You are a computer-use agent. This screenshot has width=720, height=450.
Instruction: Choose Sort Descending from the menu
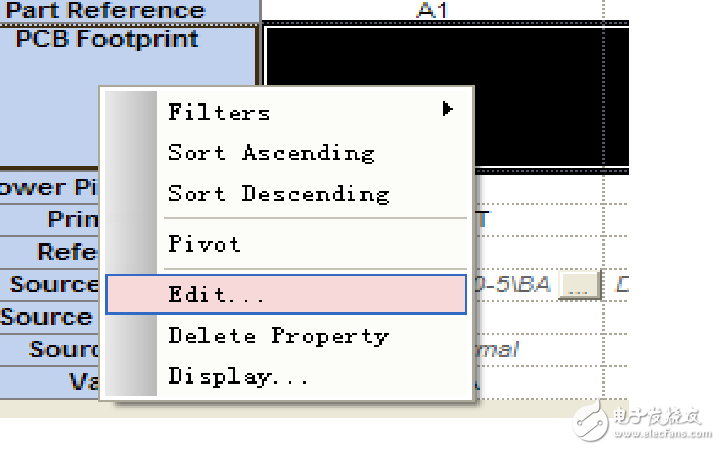(278, 194)
